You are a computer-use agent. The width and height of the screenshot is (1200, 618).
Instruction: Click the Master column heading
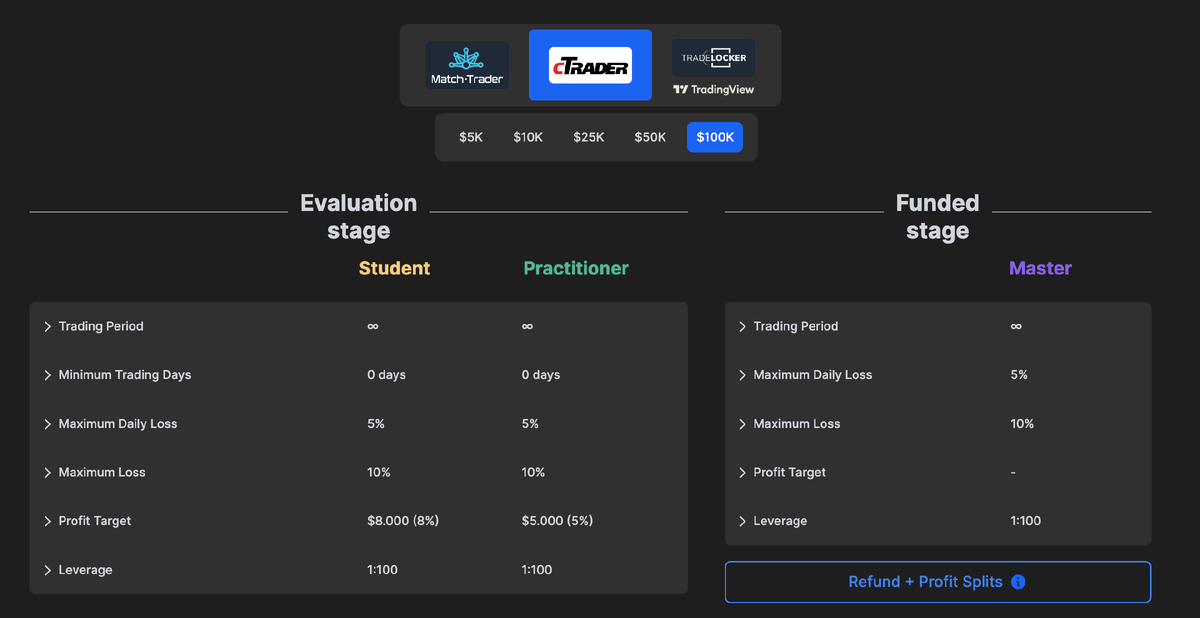click(x=1040, y=268)
